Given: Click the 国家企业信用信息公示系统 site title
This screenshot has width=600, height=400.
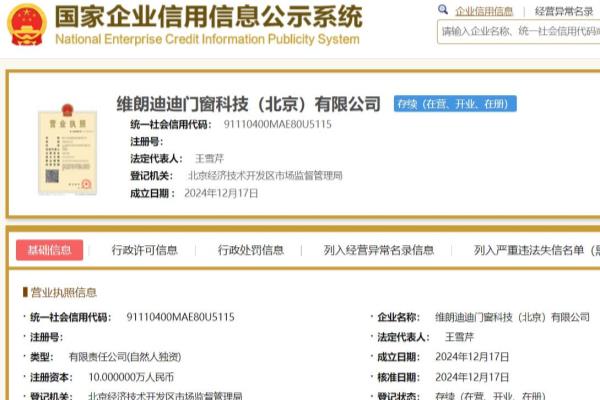Looking at the screenshot, I should (x=209, y=17).
